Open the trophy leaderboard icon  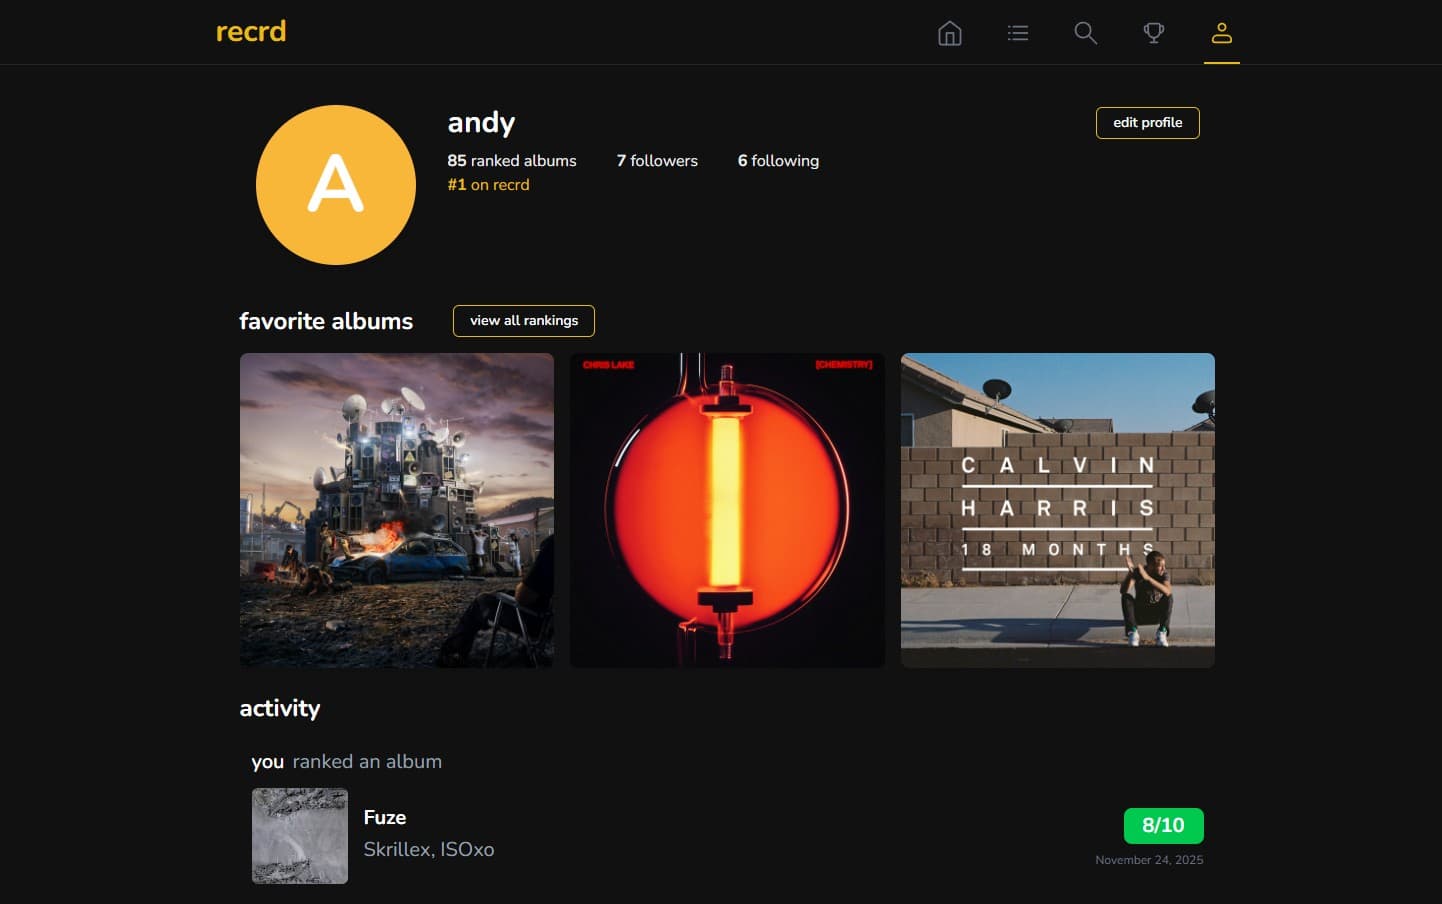1154,33
